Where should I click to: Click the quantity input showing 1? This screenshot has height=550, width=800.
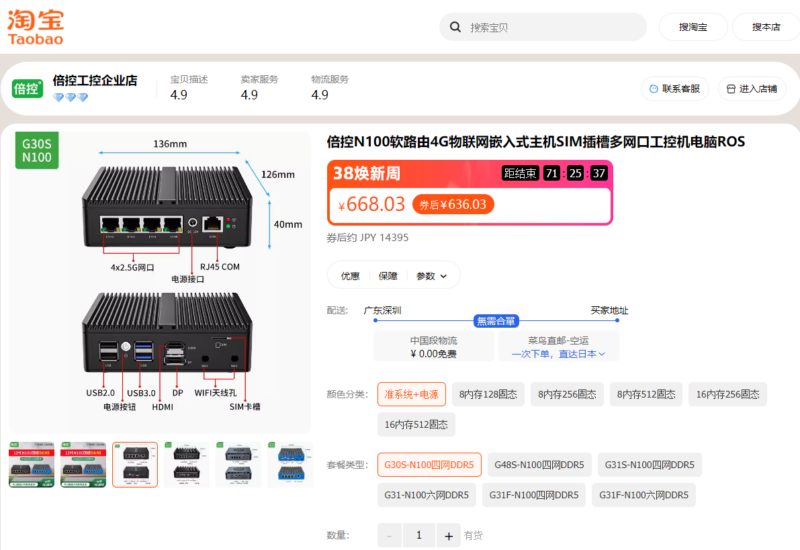pyautogui.click(x=419, y=536)
